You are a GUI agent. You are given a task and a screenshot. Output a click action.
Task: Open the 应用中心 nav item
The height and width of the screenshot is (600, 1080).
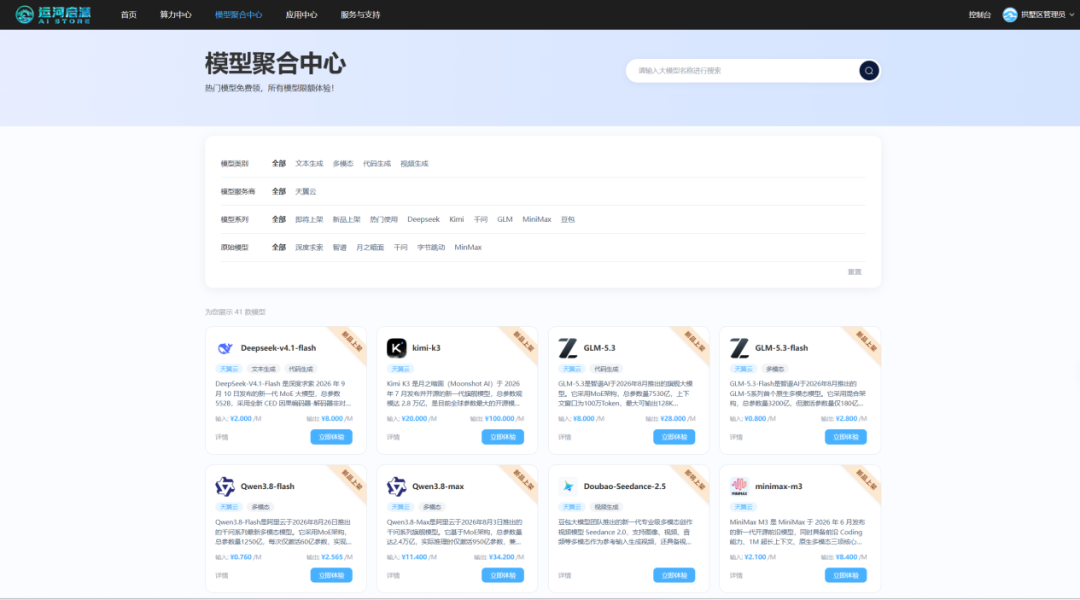(301, 14)
